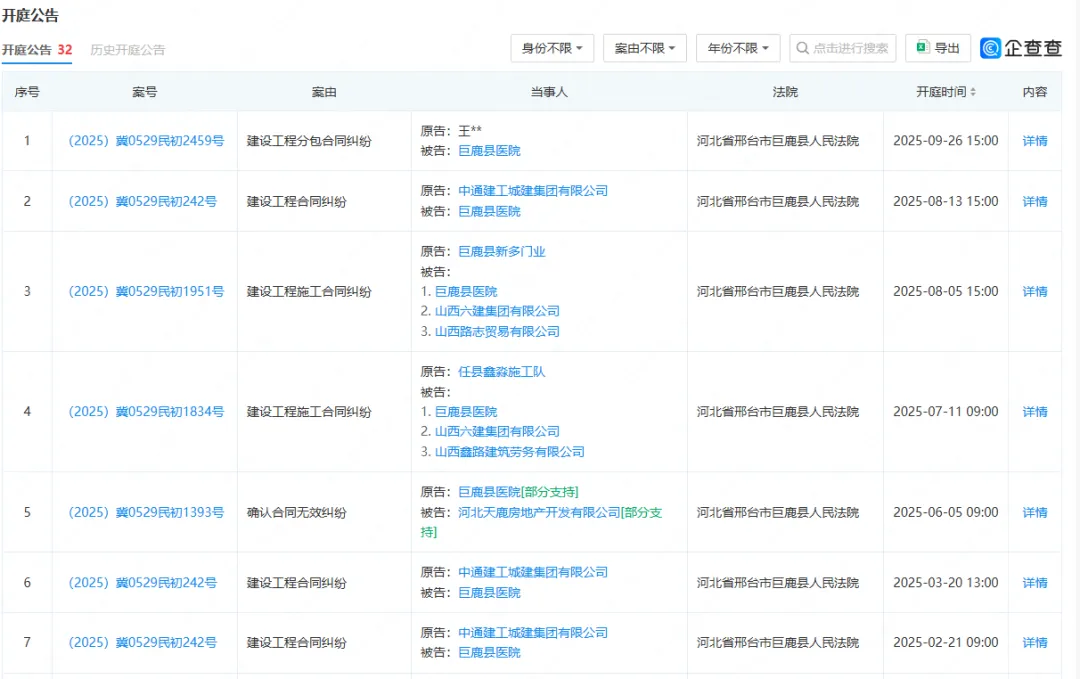
Task: Open case (2025)冀0529民初1393号
Action: 146,512
